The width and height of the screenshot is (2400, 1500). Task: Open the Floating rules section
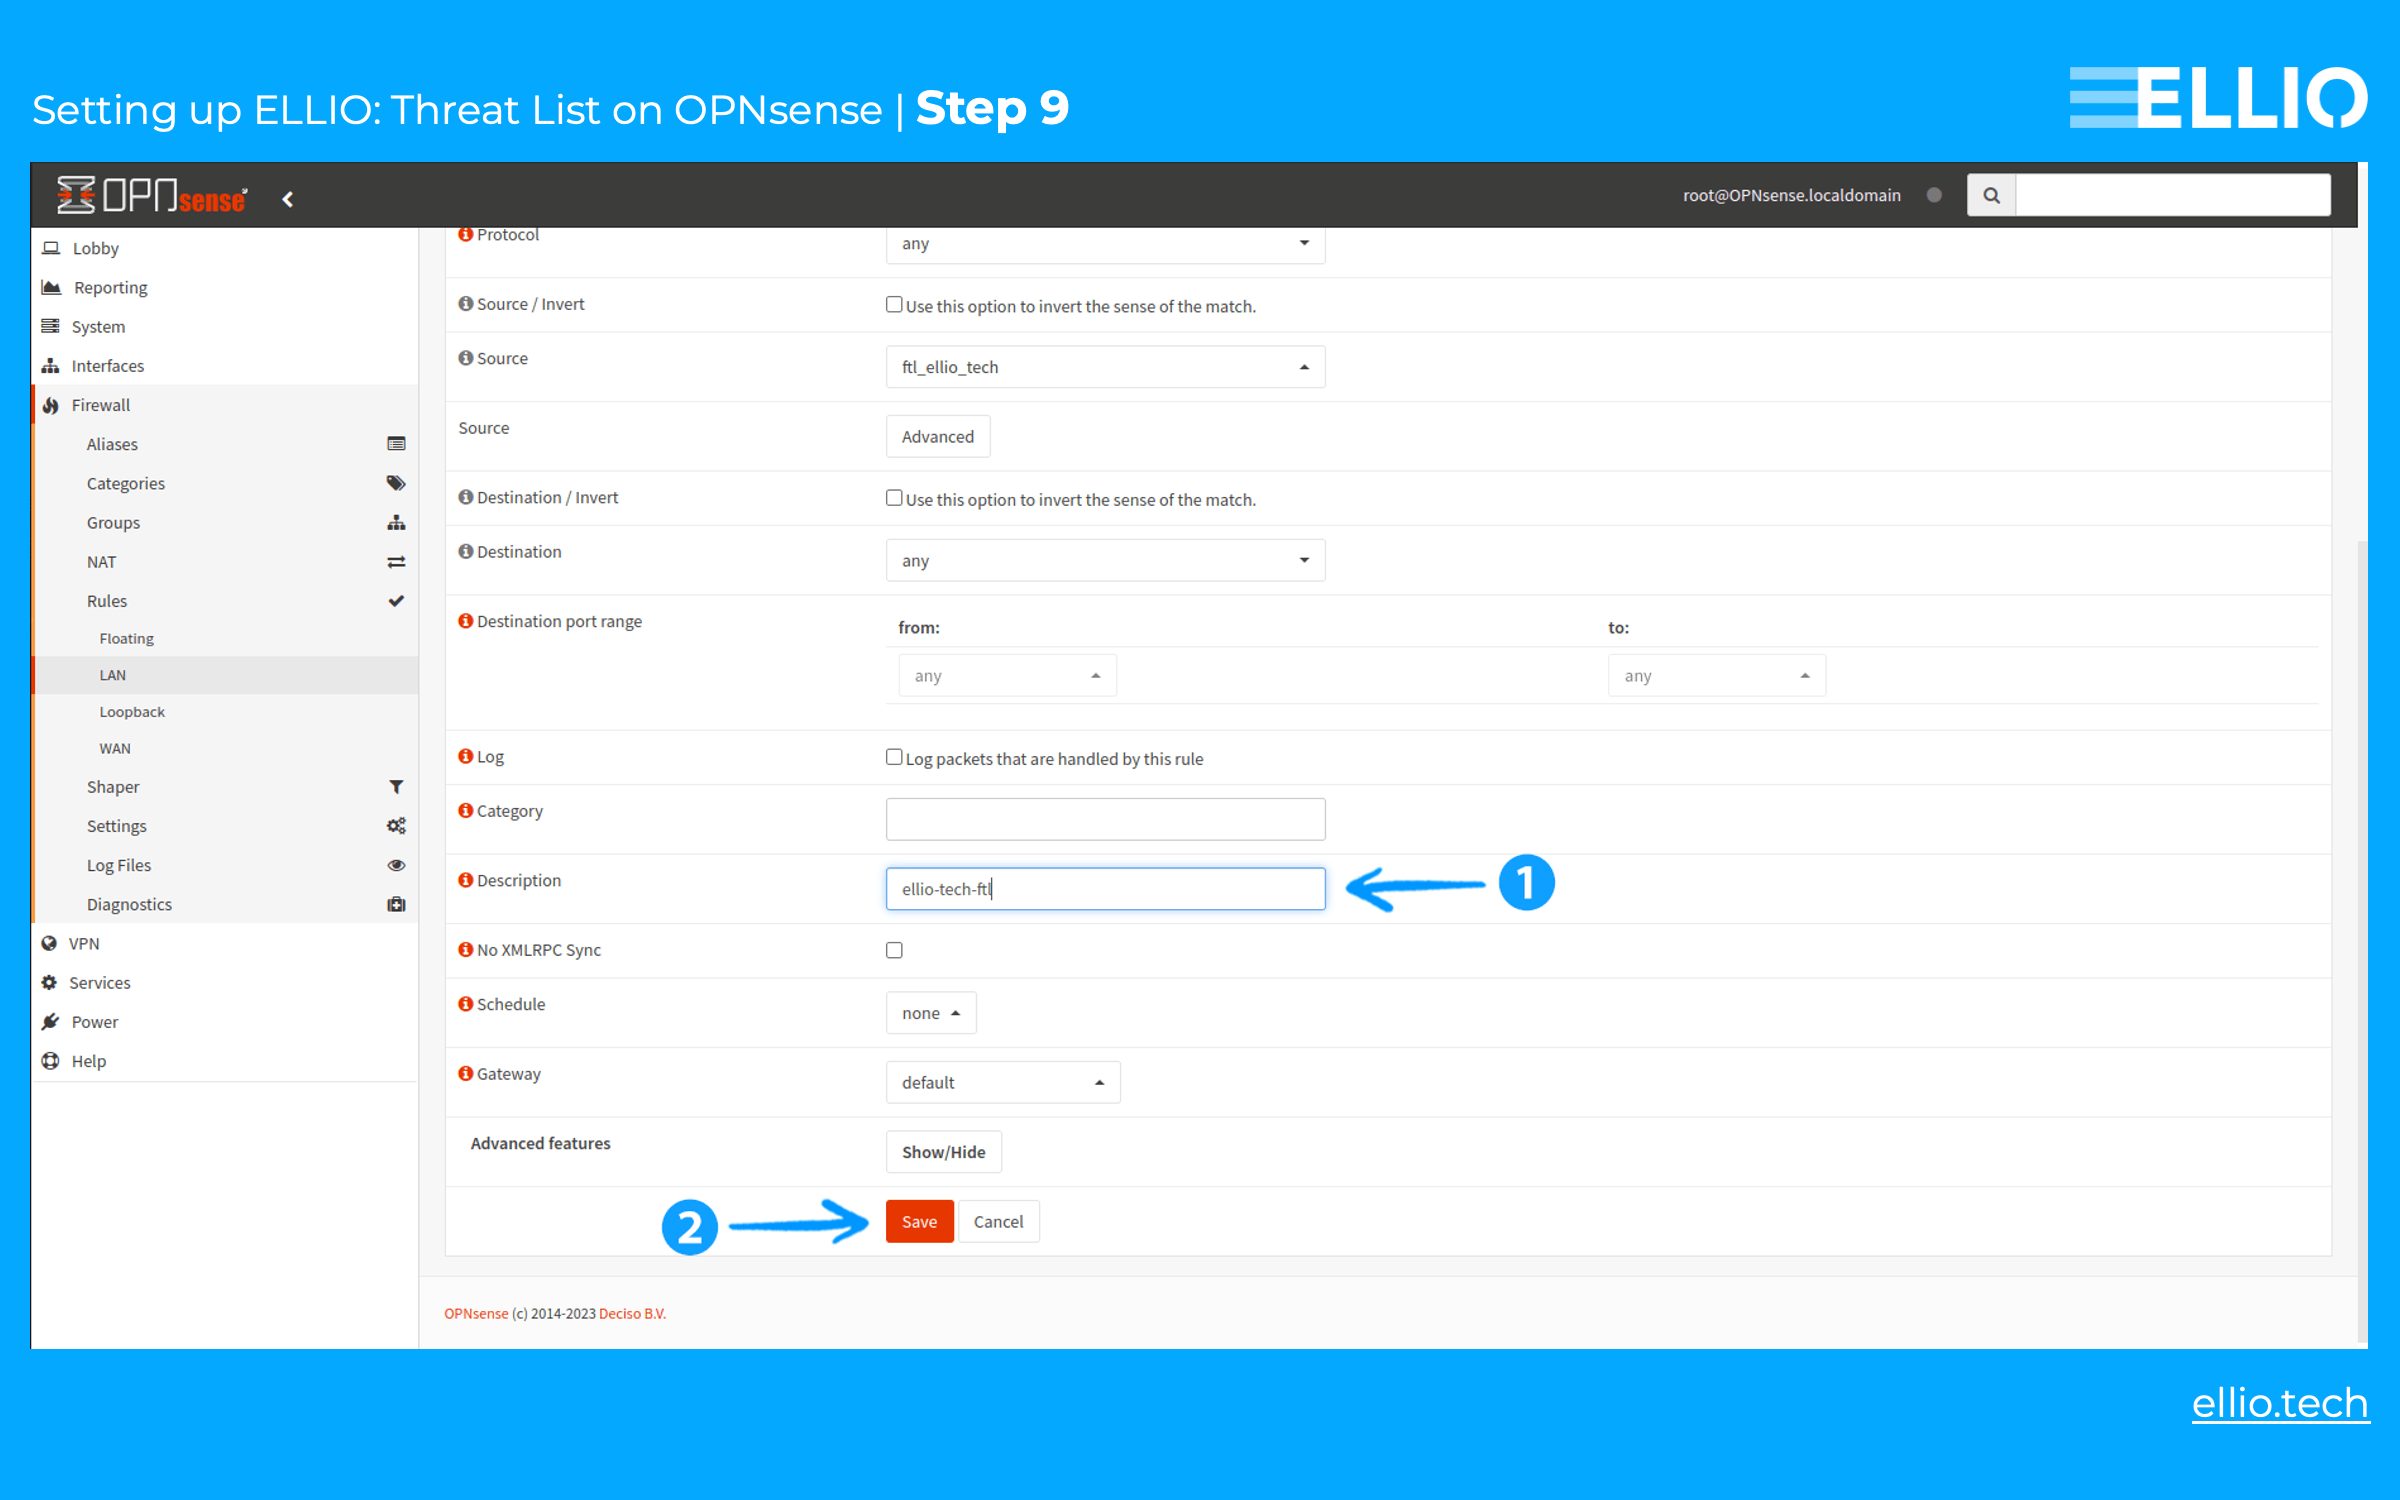point(126,637)
